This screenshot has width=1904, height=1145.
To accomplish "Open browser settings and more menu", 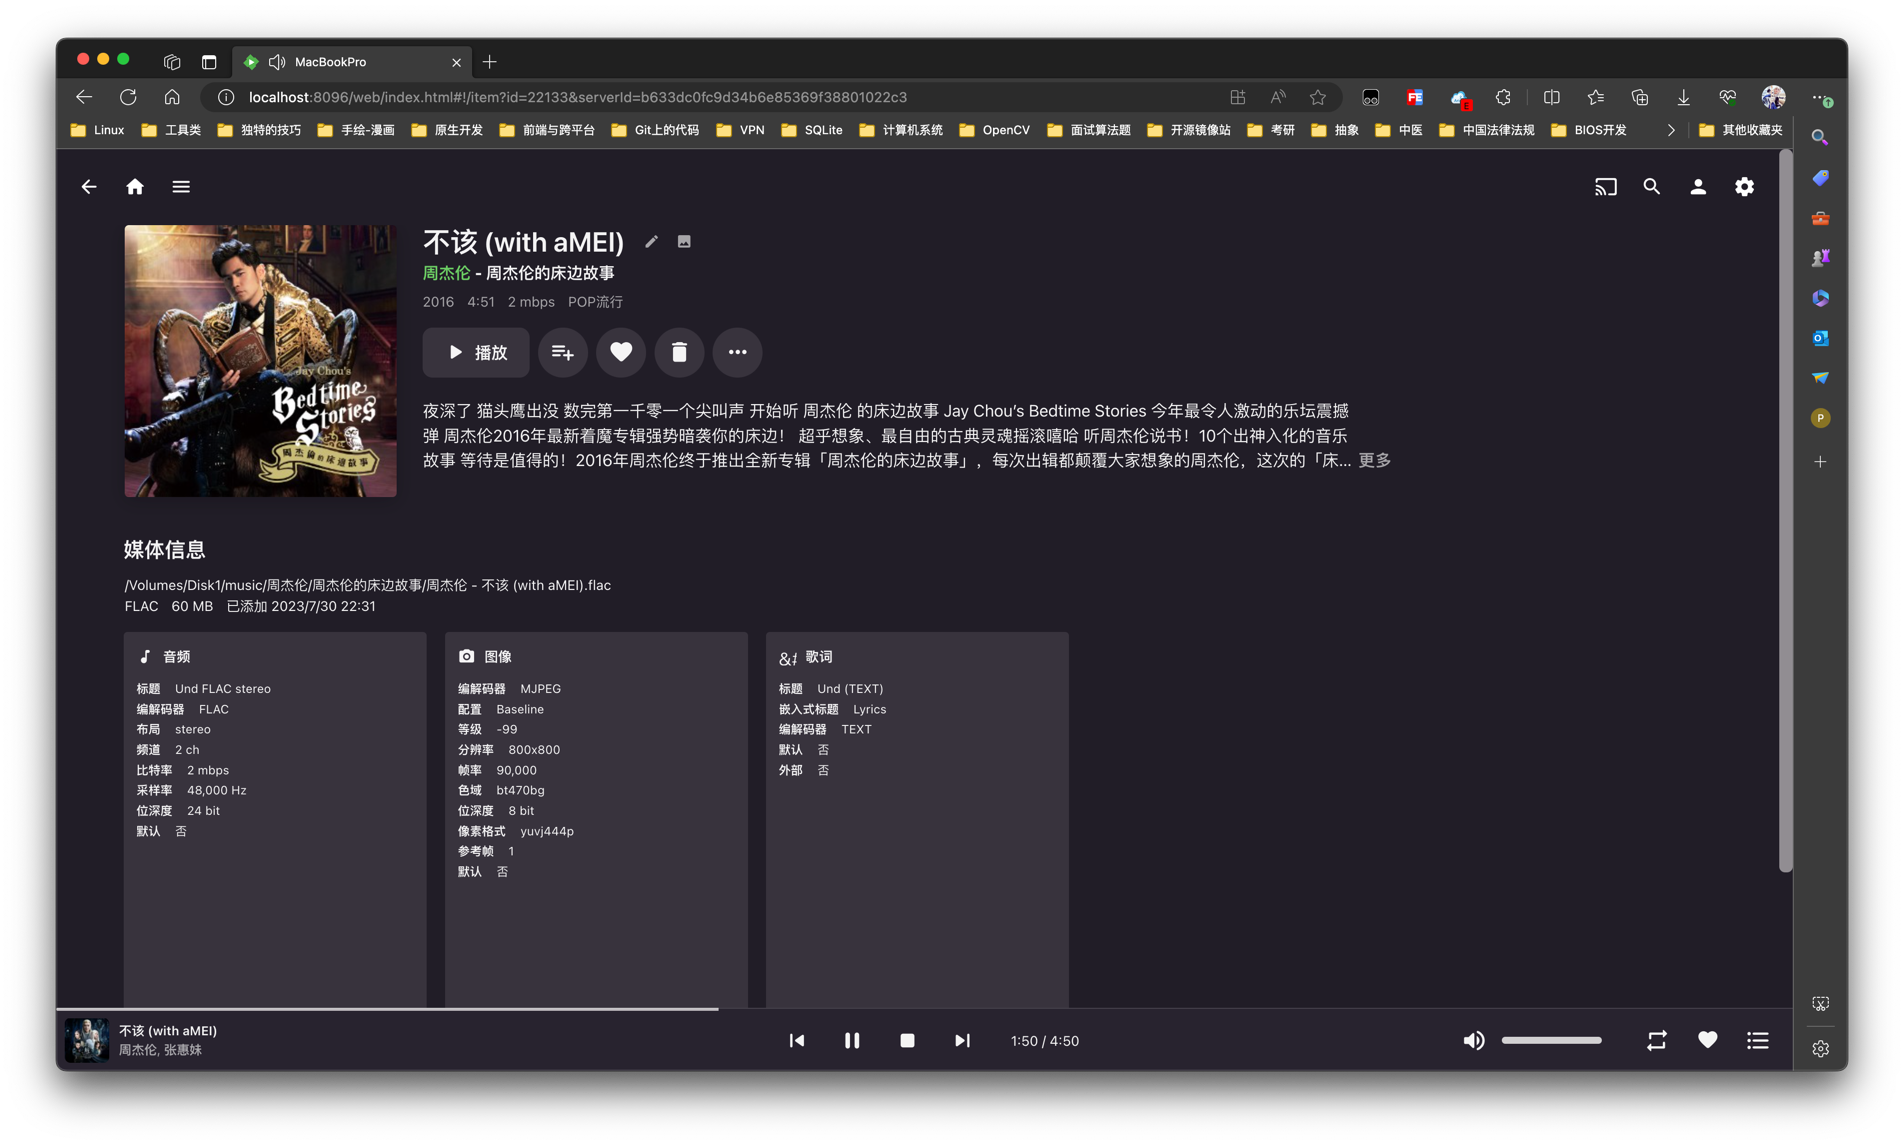I will [1821, 97].
